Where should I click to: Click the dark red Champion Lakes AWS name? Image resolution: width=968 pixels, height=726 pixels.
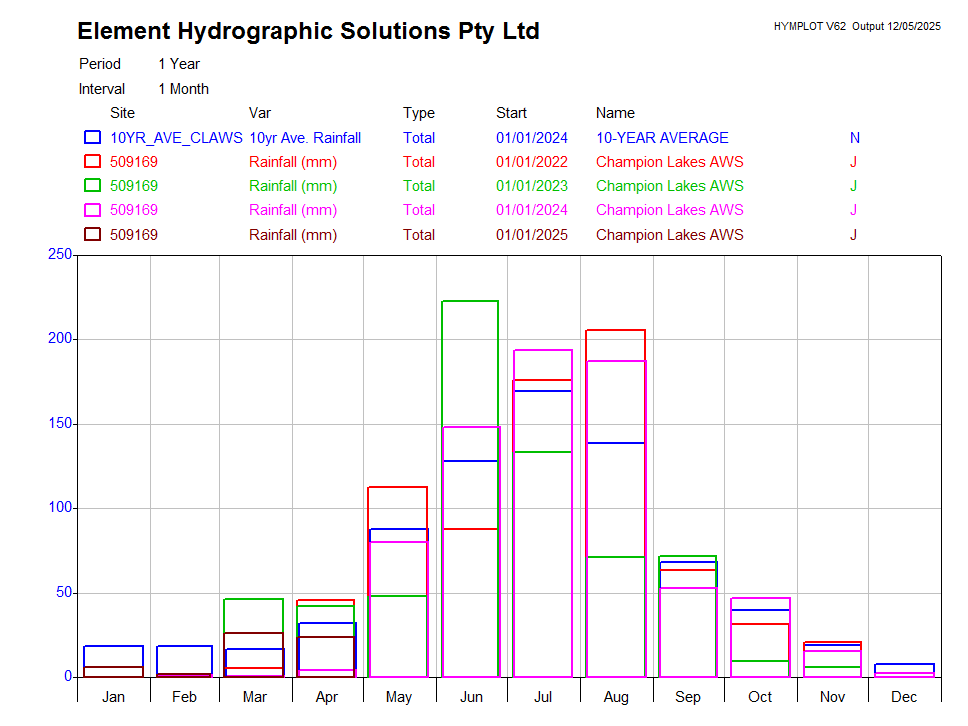click(x=670, y=235)
